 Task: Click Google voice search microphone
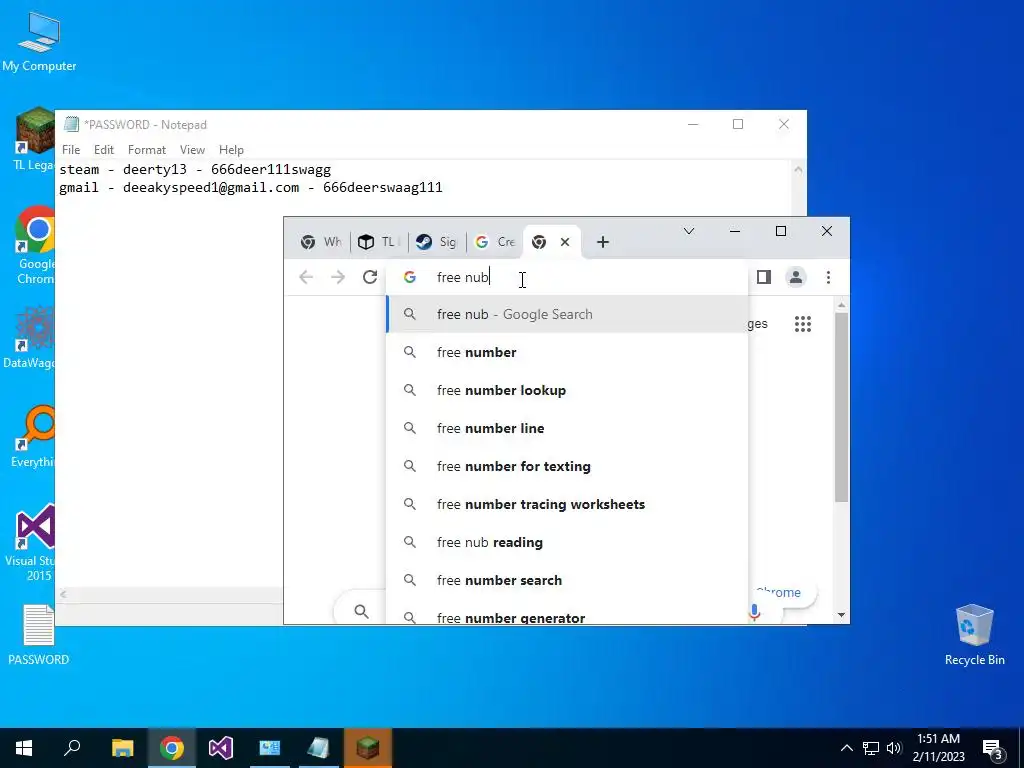(x=754, y=612)
